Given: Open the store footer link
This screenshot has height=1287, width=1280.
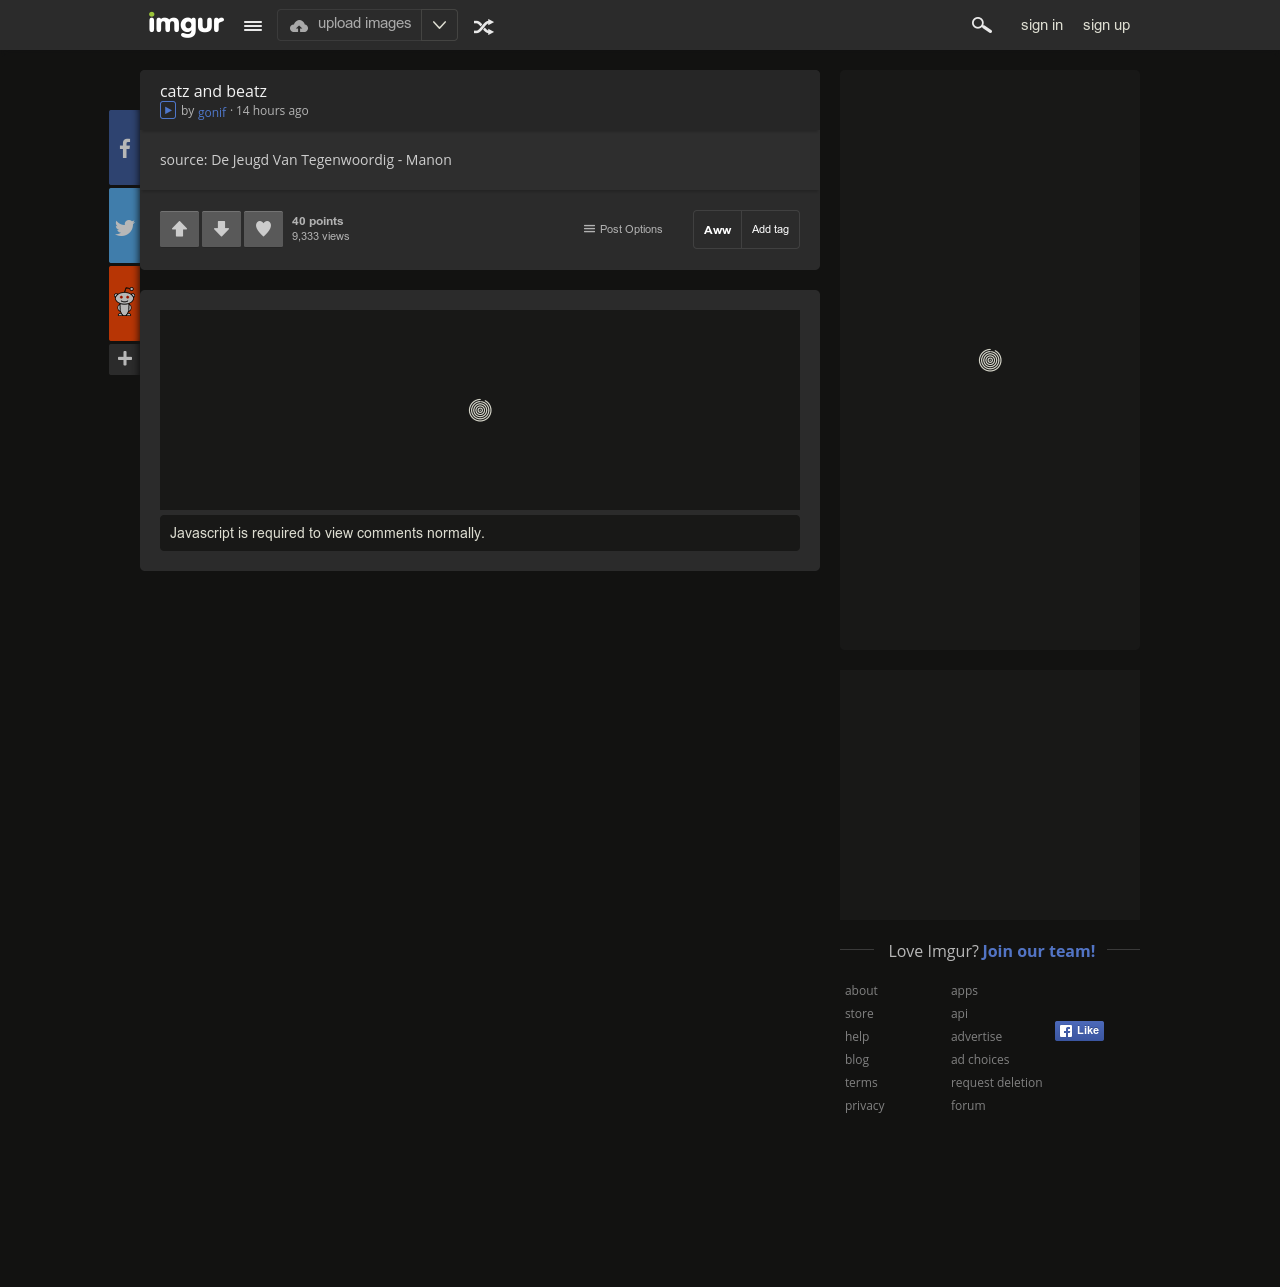Looking at the screenshot, I should (859, 1014).
